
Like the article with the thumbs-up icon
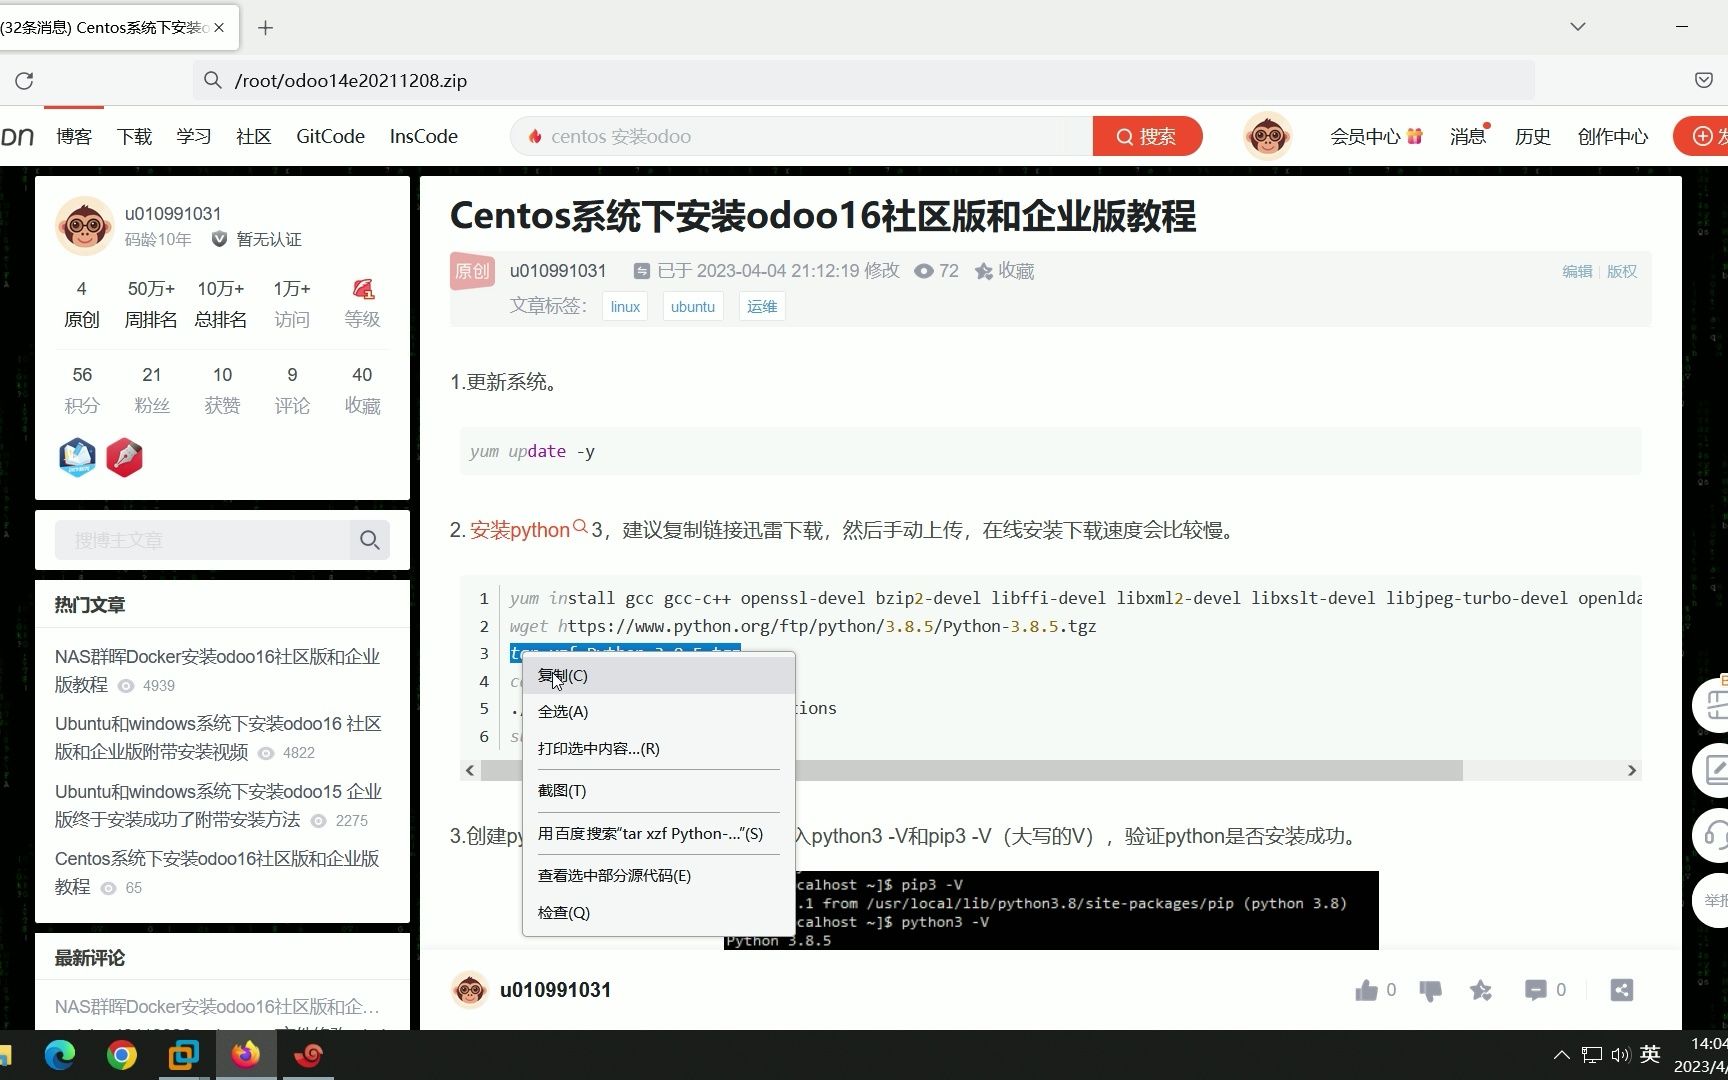pyautogui.click(x=1366, y=990)
